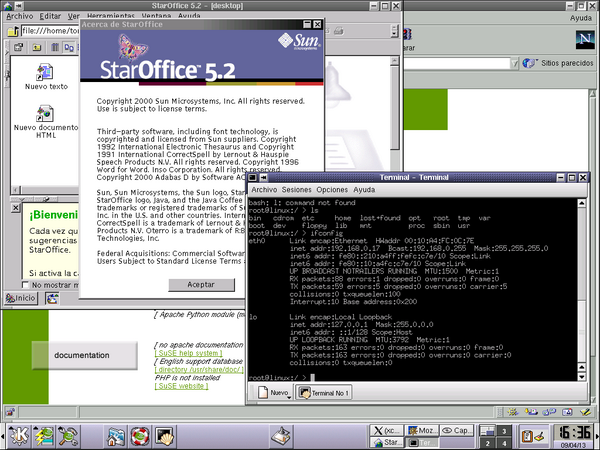This screenshot has width=600, height=450.
Task: Open Opciones menu in Terminal
Action: click(332, 190)
